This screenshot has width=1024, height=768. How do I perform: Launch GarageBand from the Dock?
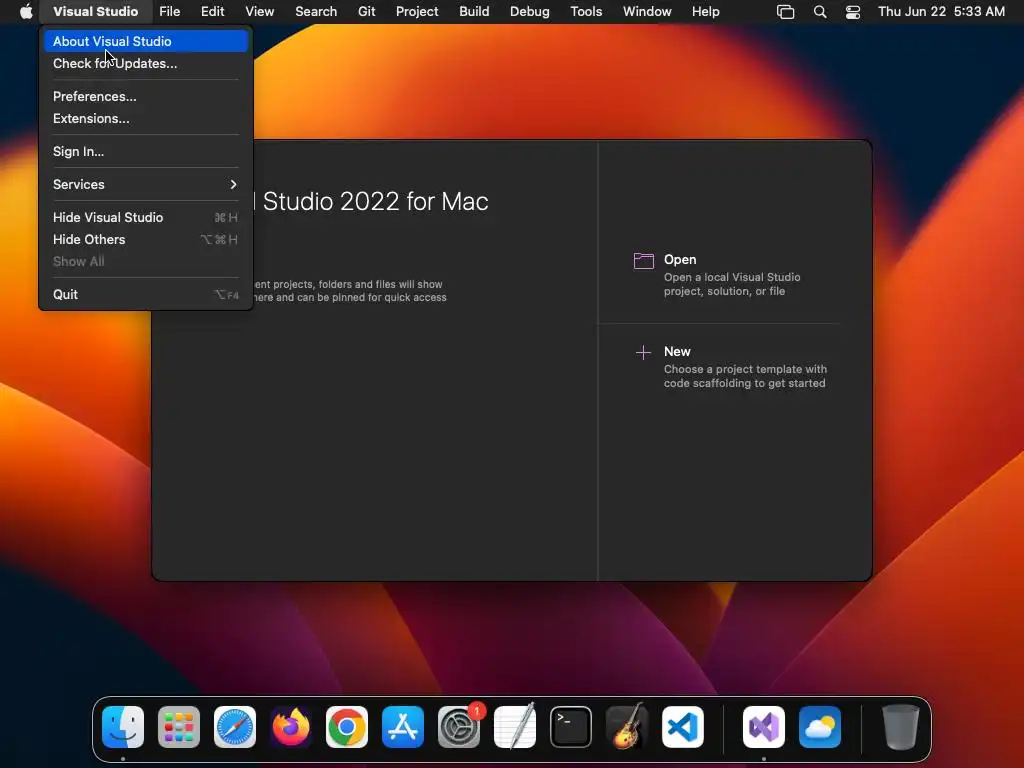tap(627, 727)
